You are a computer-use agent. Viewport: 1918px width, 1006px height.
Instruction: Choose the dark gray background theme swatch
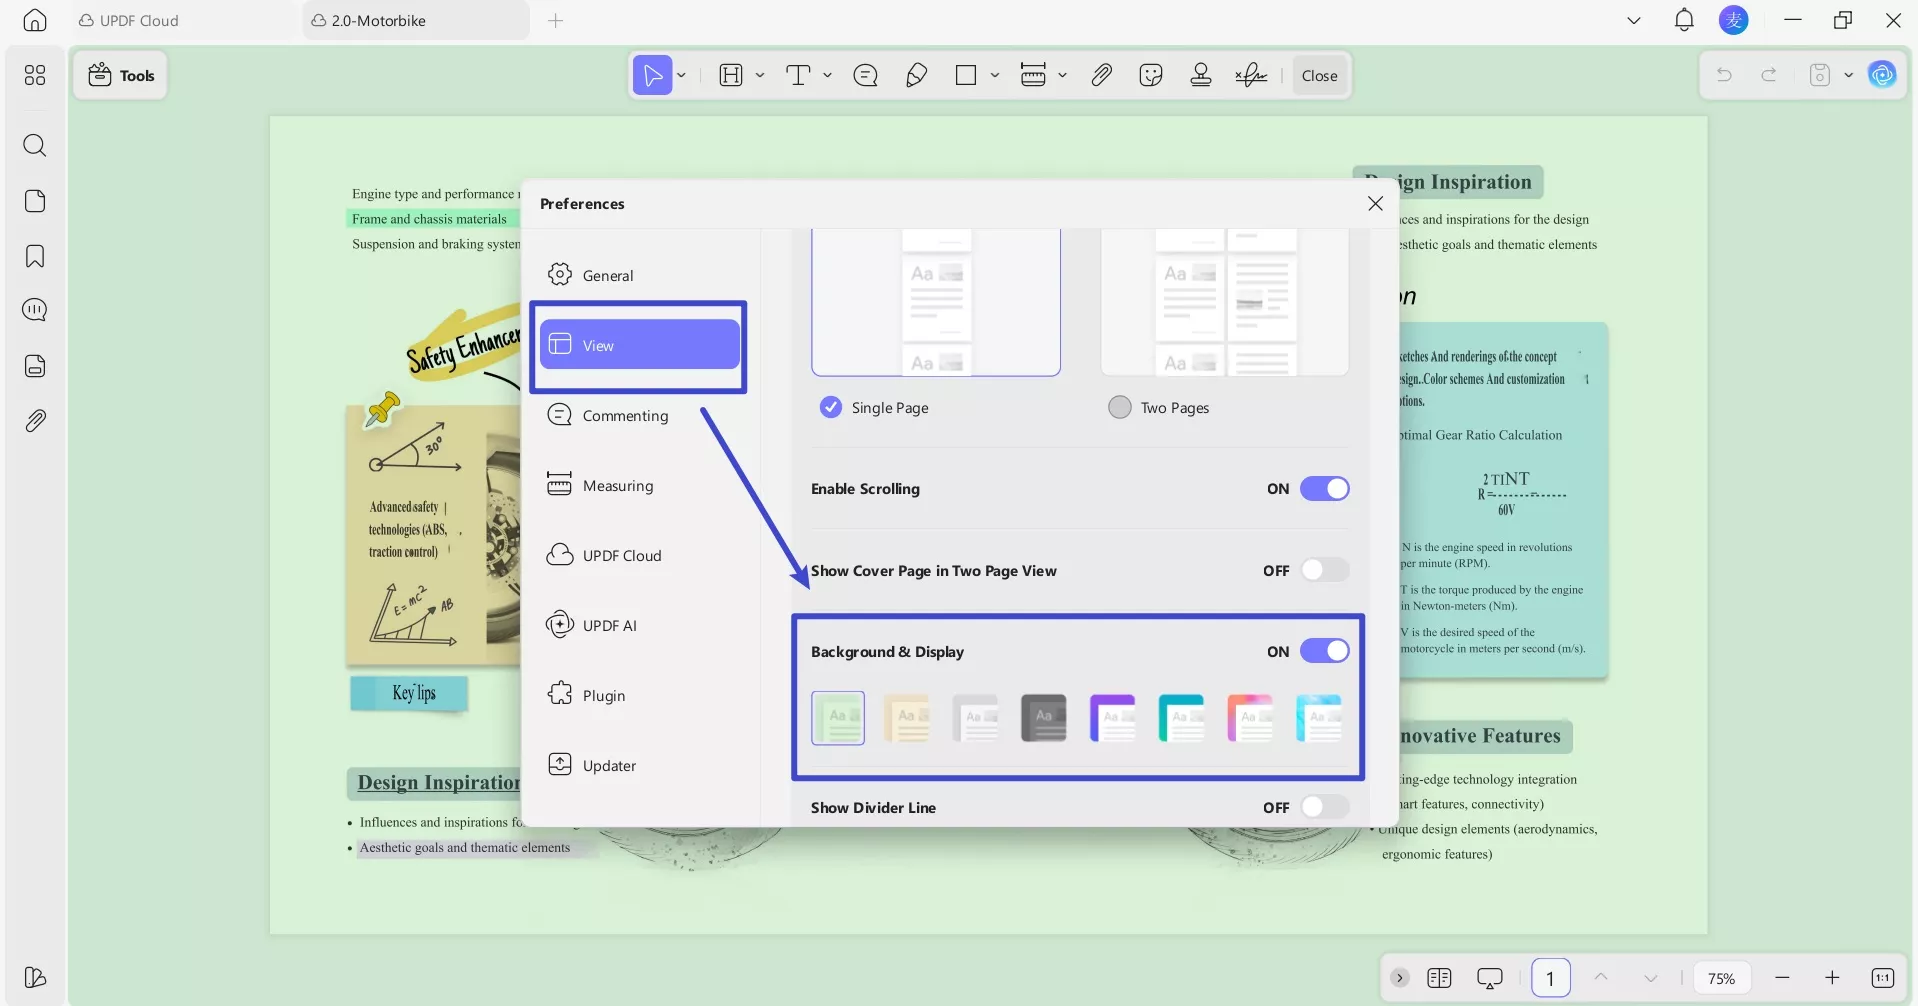1044,718
